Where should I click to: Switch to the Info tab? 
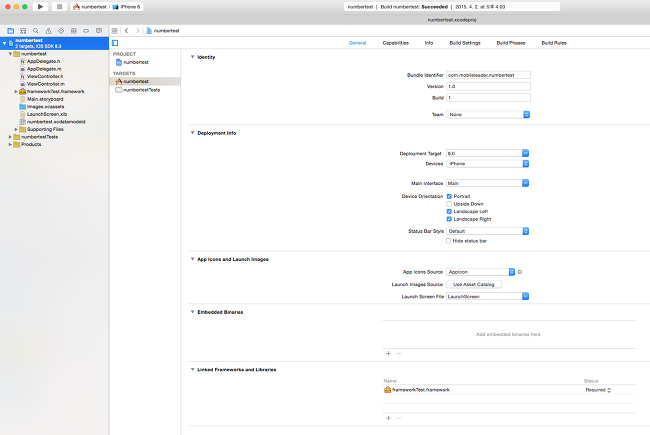429,43
